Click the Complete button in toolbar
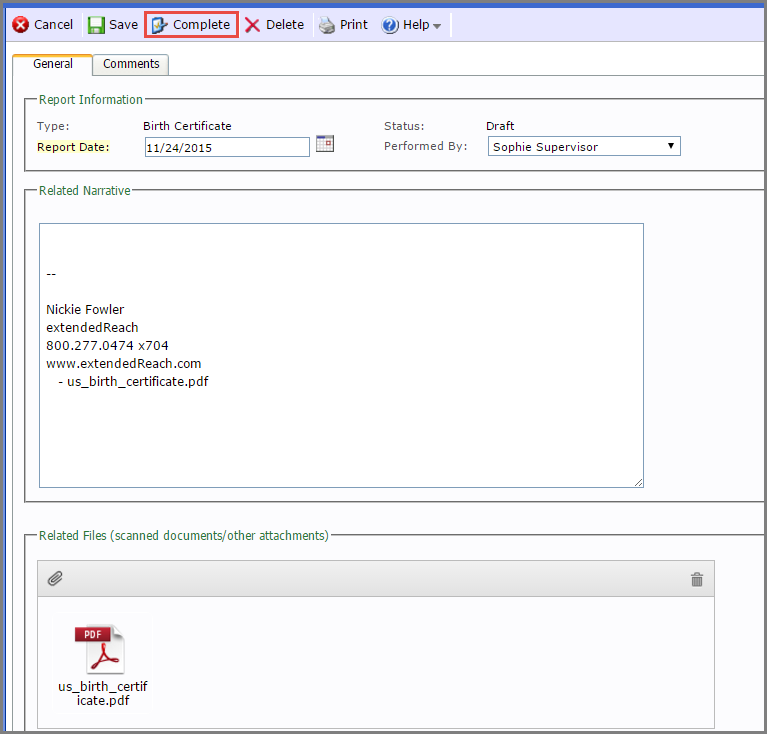 pos(191,24)
